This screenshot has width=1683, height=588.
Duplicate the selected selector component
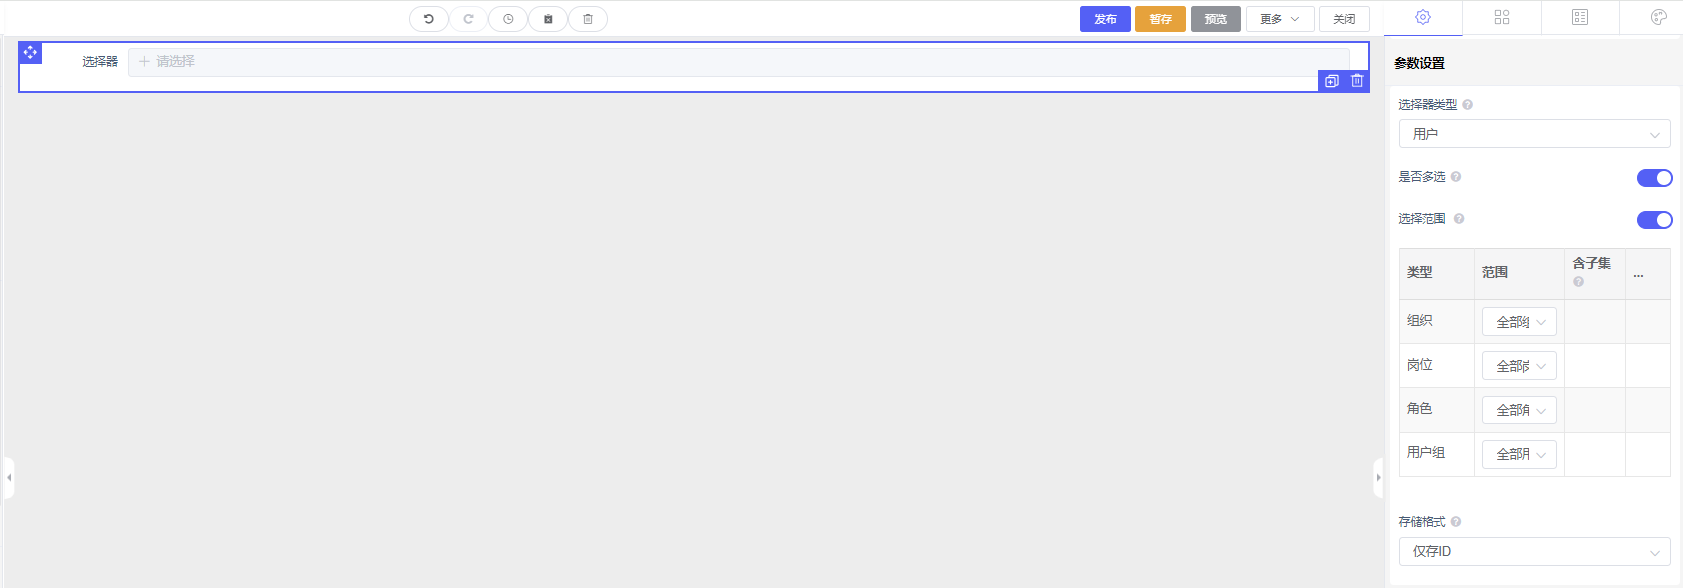[x=1332, y=81]
